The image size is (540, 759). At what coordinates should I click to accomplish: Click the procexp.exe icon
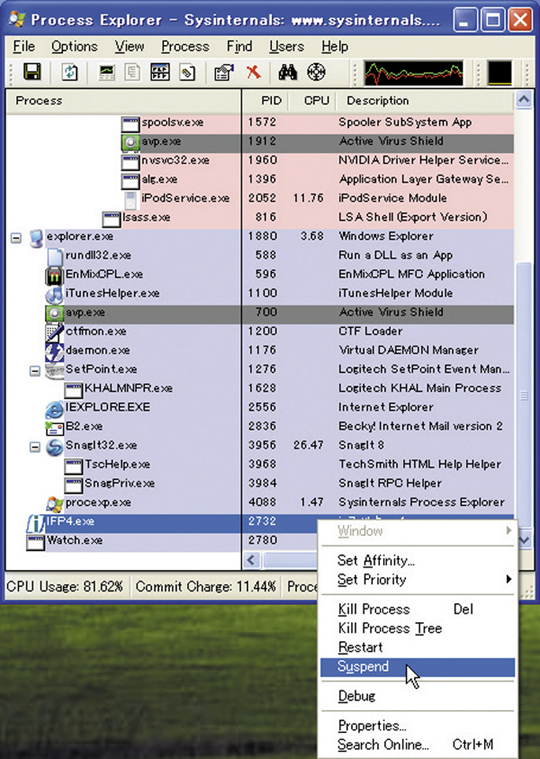point(55,503)
